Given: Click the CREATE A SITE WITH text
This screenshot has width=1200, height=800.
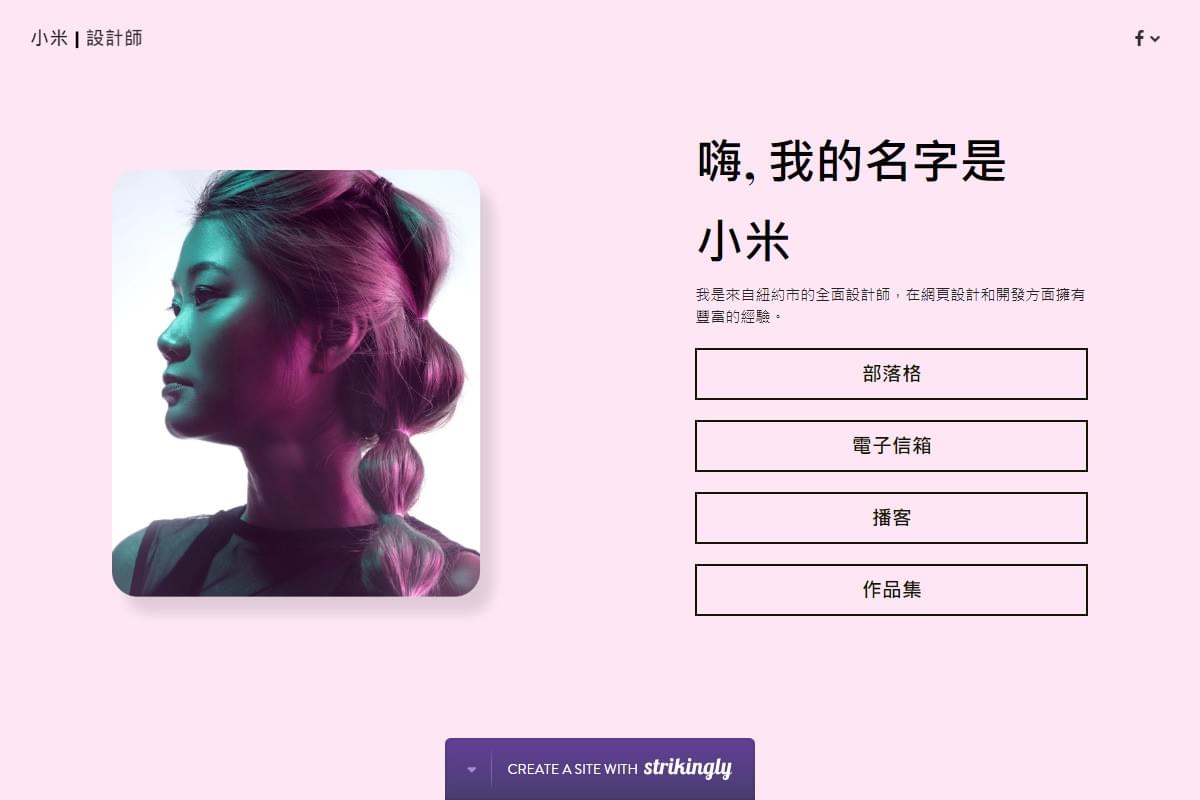Looking at the screenshot, I should [x=572, y=769].
